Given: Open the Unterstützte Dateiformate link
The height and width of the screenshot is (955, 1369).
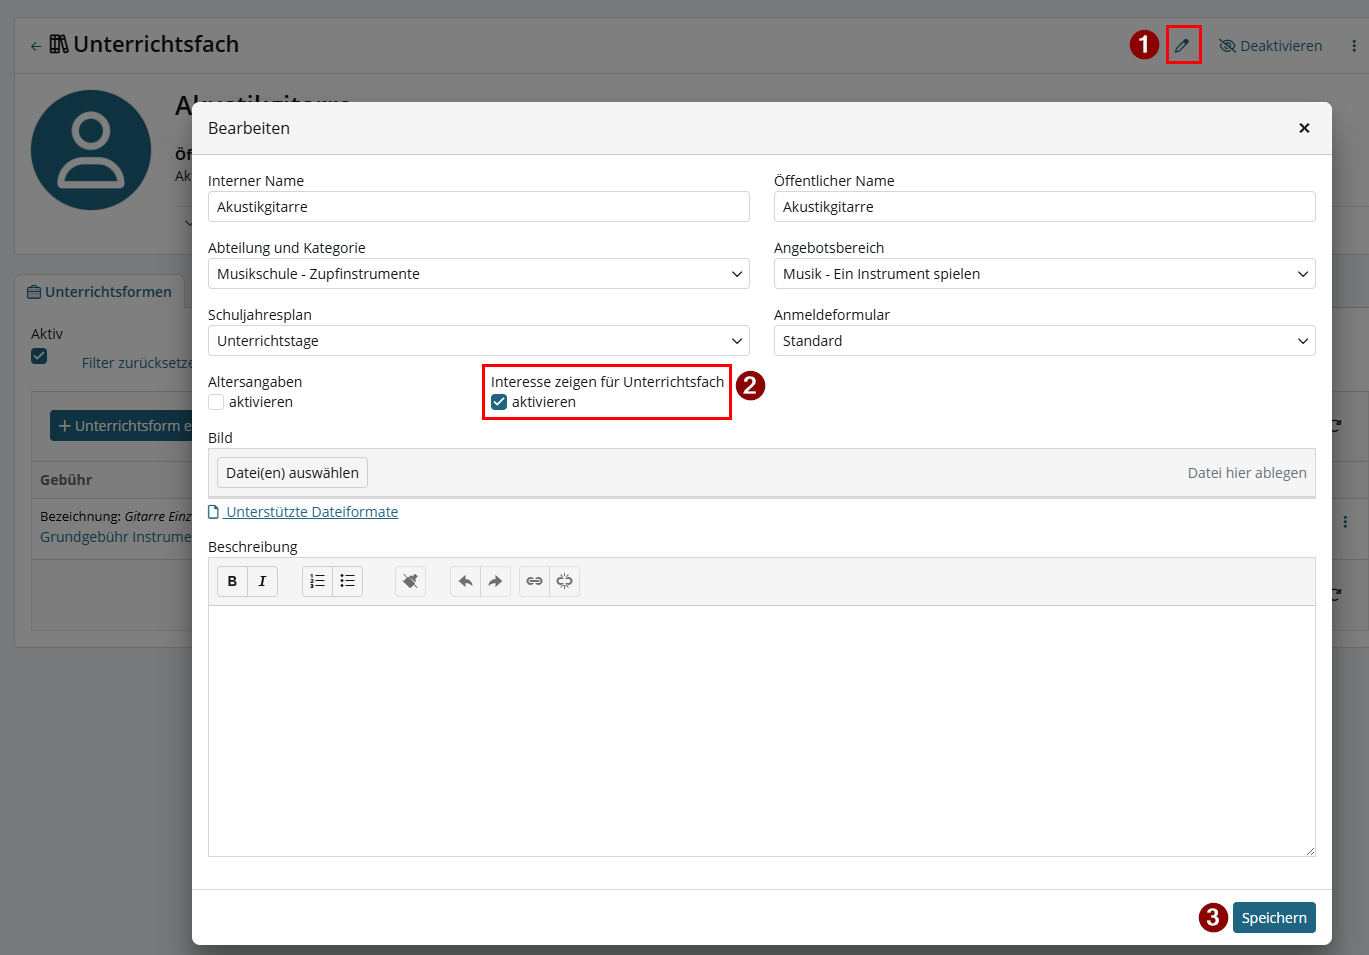Looking at the screenshot, I should pos(303,512).
